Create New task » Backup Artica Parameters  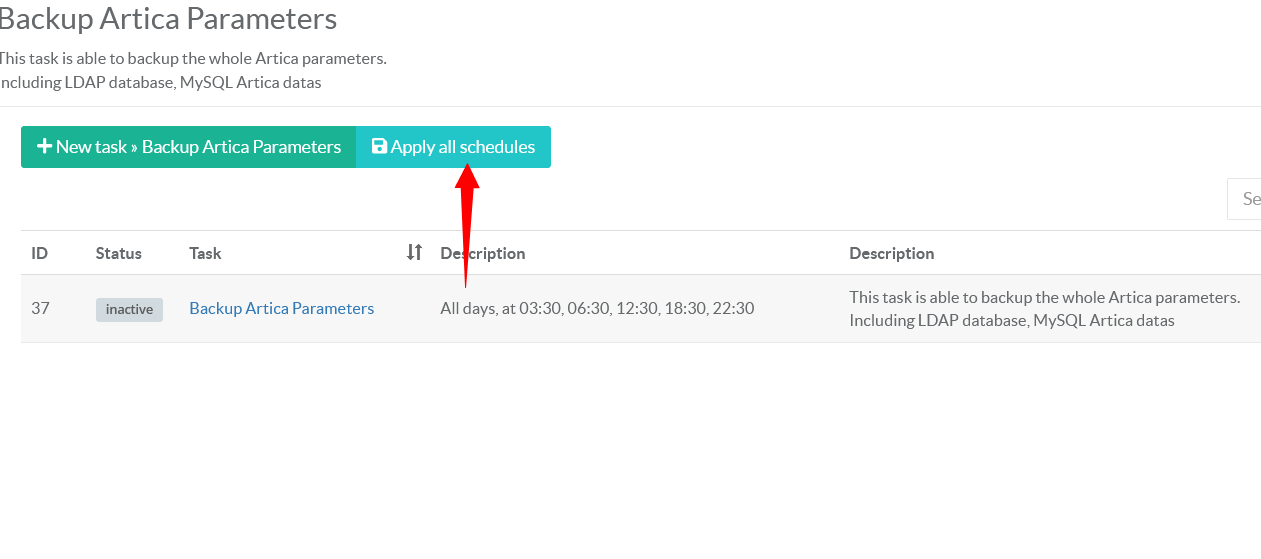[x=189, y=147]
